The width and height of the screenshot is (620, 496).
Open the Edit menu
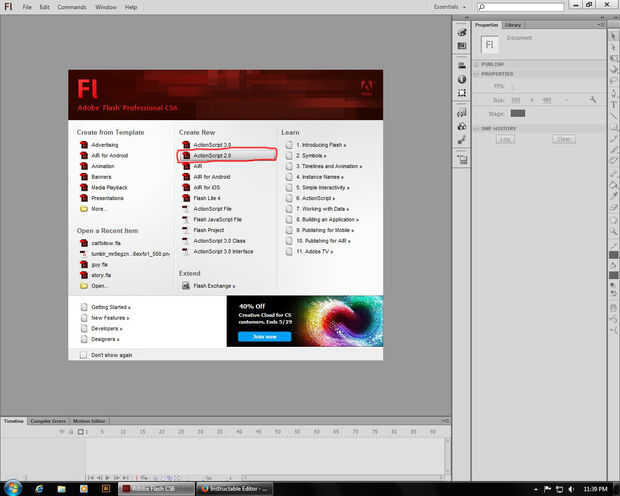44,7
